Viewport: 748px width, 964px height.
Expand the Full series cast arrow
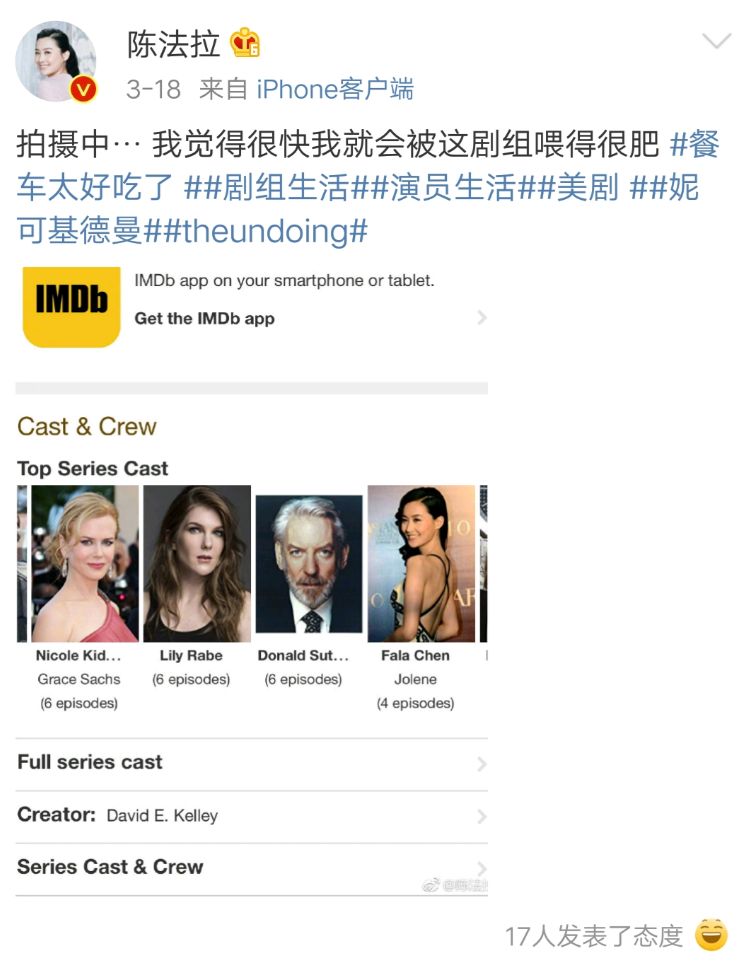482,764
